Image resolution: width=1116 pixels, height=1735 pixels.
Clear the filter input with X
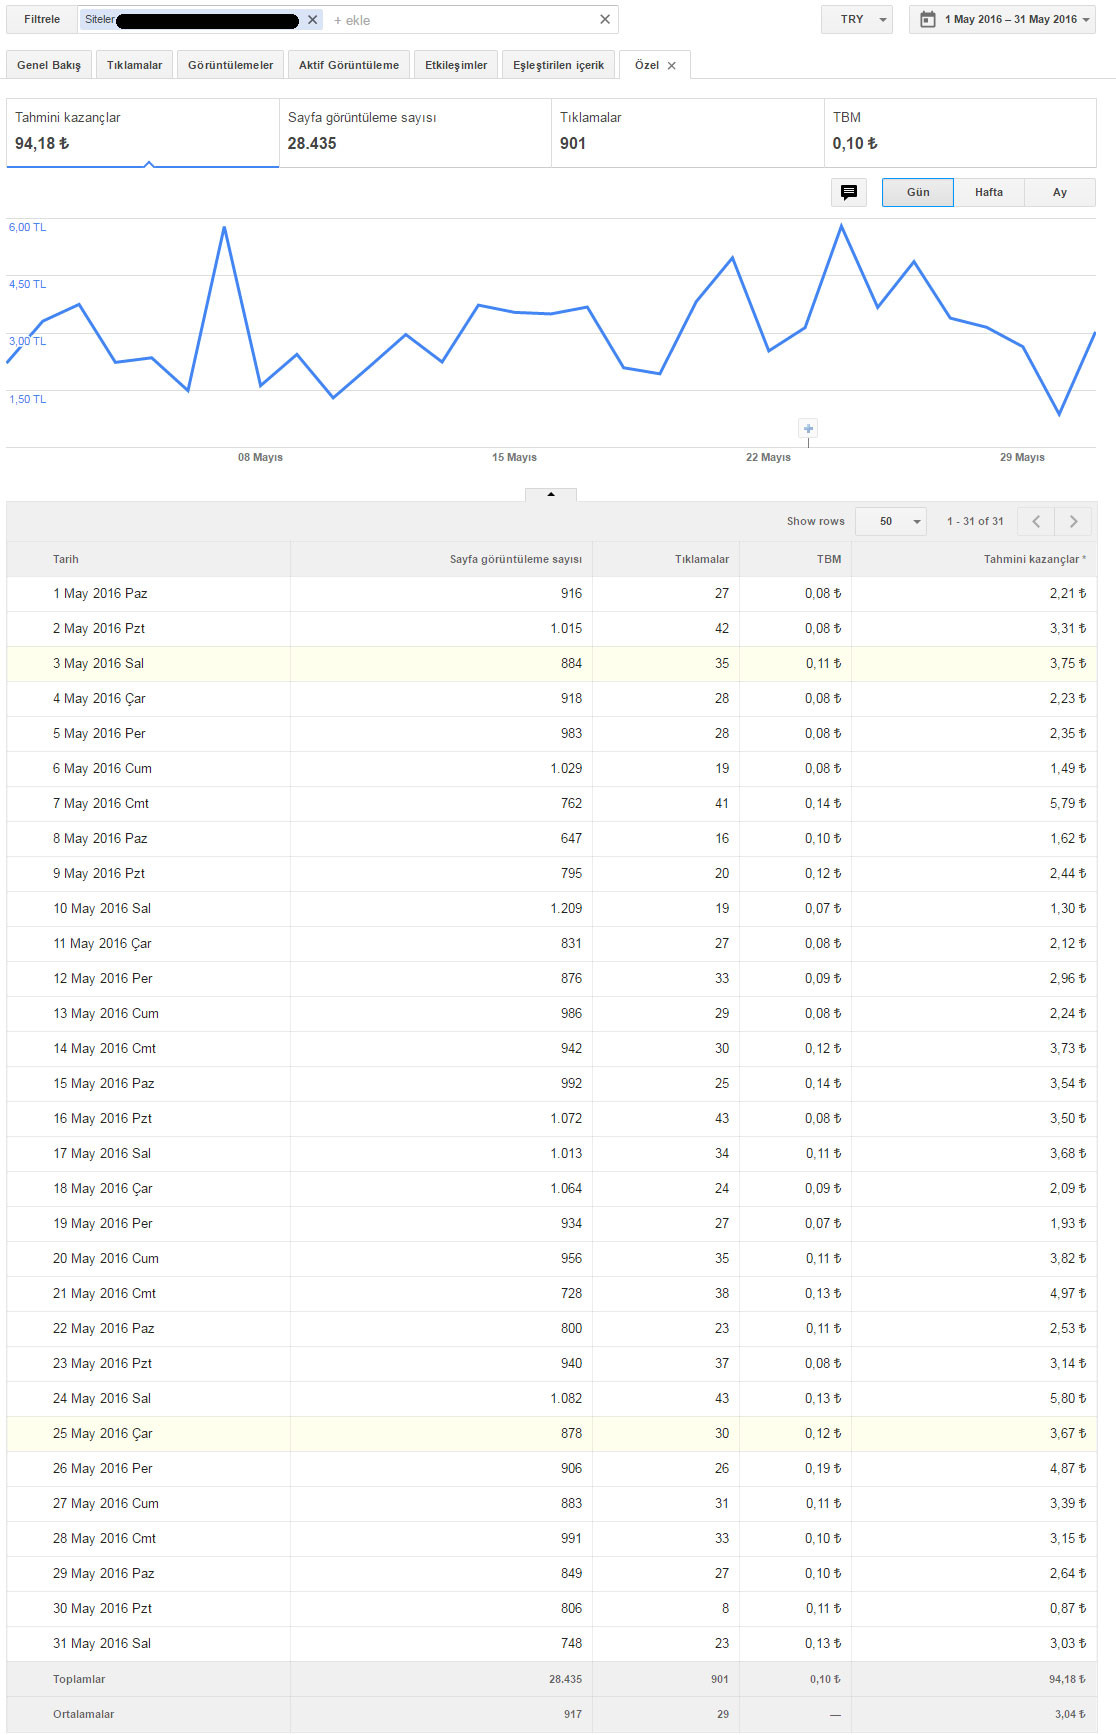pos(605,20)
